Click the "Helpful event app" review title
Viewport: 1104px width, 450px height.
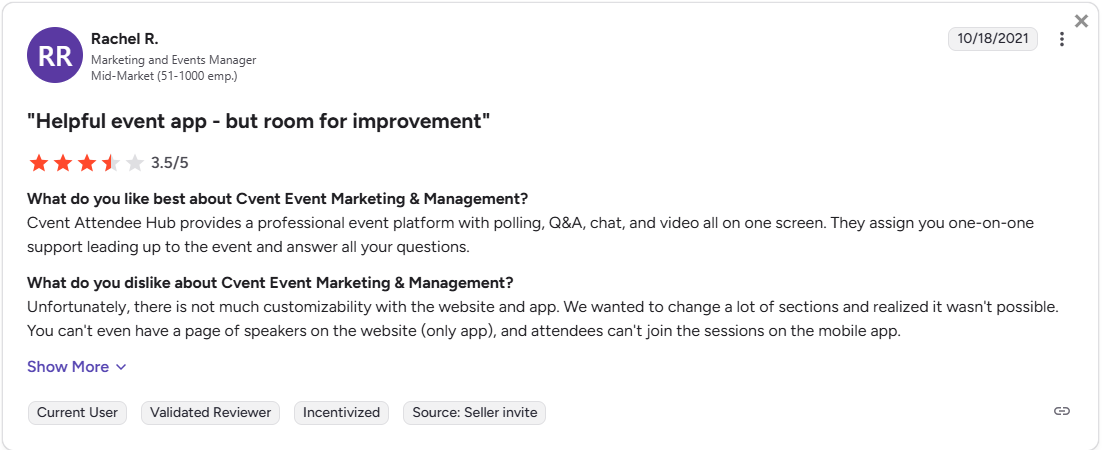[x=259, y=122]
